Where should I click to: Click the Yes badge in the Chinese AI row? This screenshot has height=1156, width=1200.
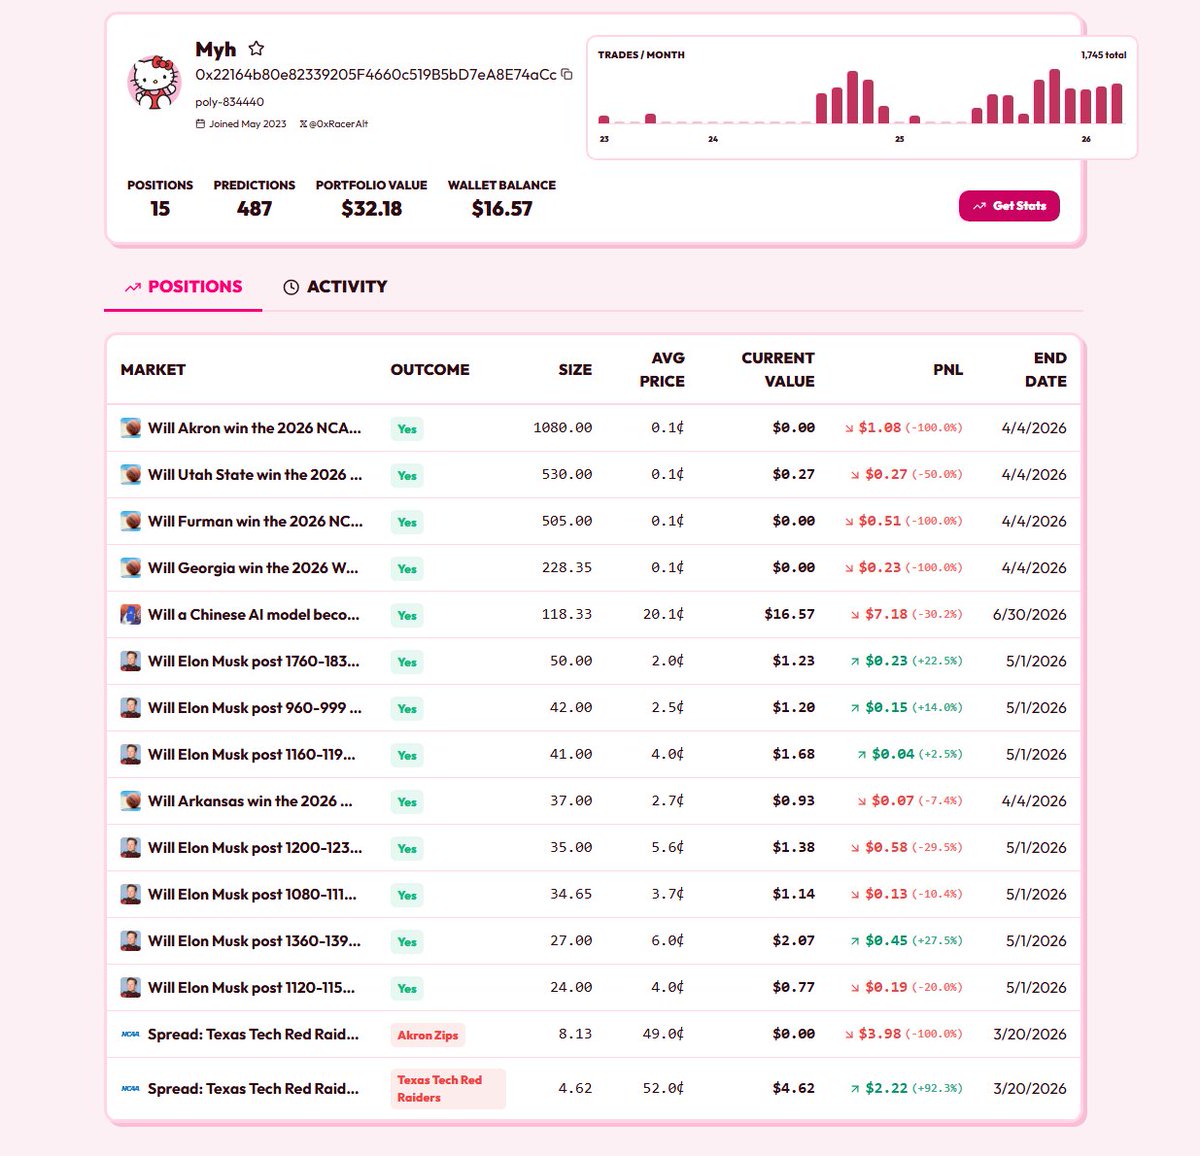coord(407,616)
